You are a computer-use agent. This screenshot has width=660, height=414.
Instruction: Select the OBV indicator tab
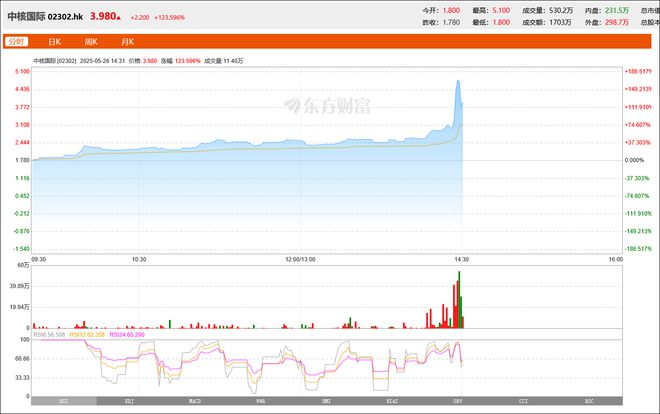458,401
